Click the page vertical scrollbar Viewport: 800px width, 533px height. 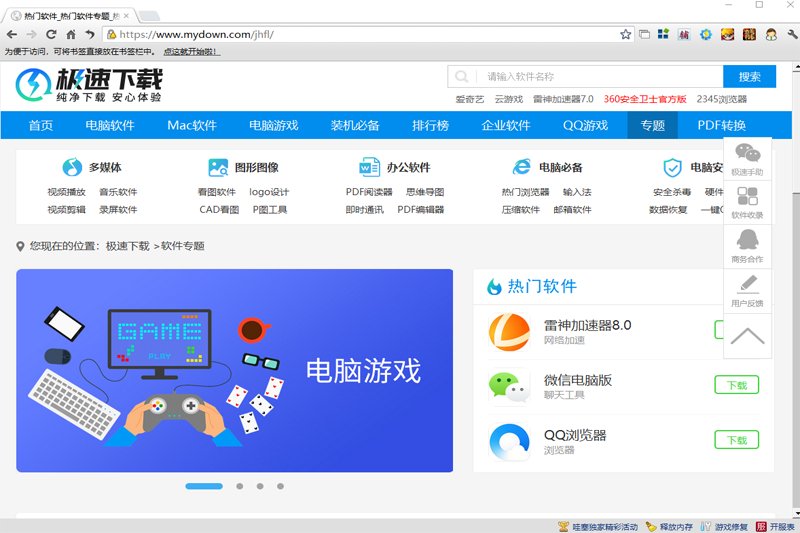click(x=795, y=291)
